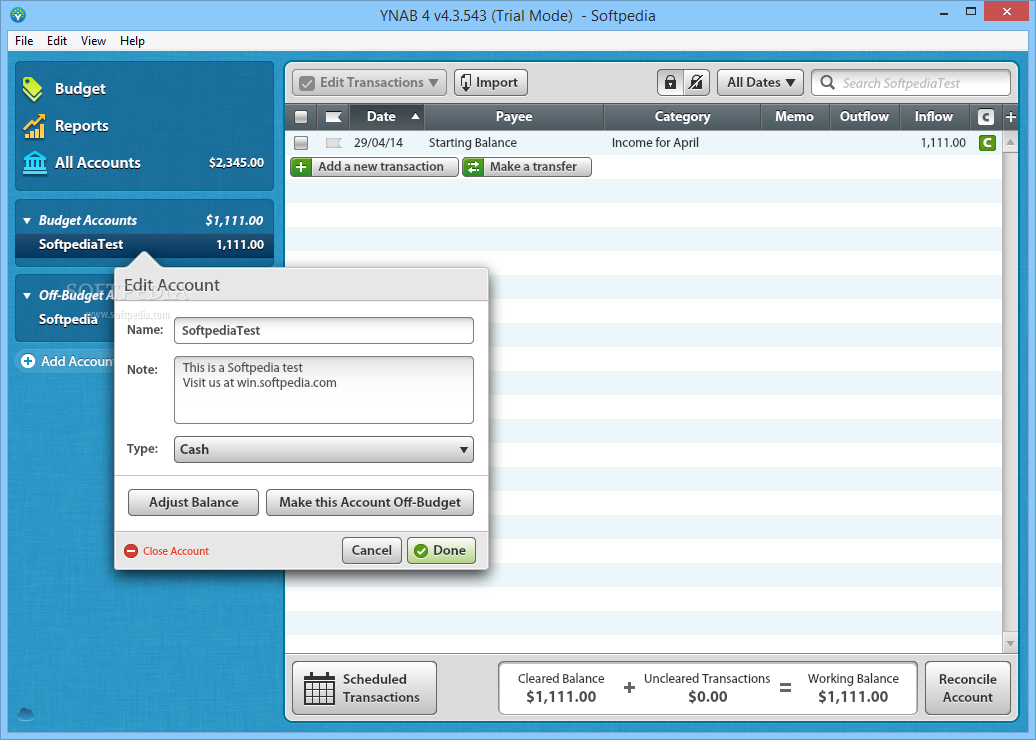Select SoftpediaTest account in sidebar
The height and width of the screenshot is (740, 1036).
[145, 244]
